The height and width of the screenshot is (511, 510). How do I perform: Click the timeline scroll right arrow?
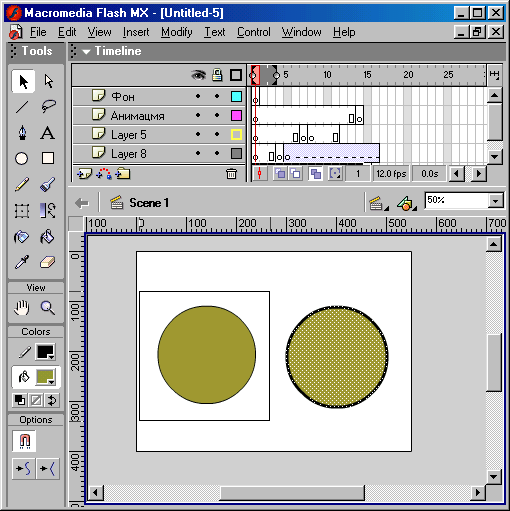(479, 174)
